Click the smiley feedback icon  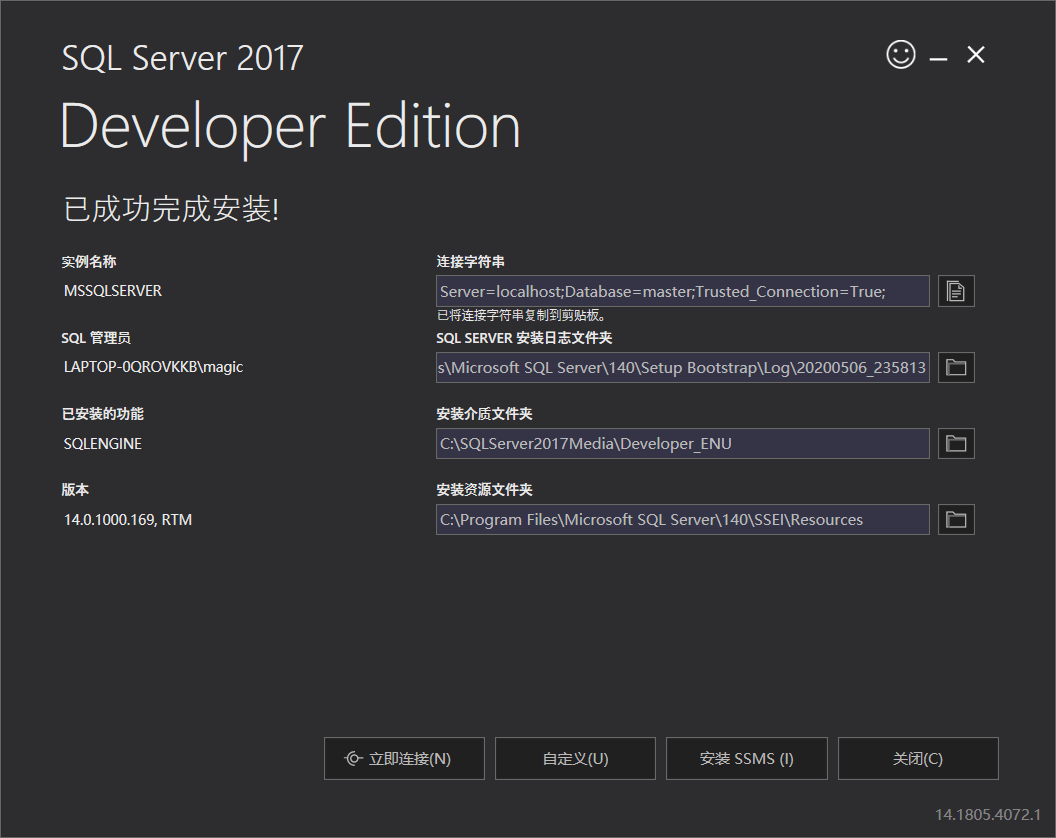900,55
